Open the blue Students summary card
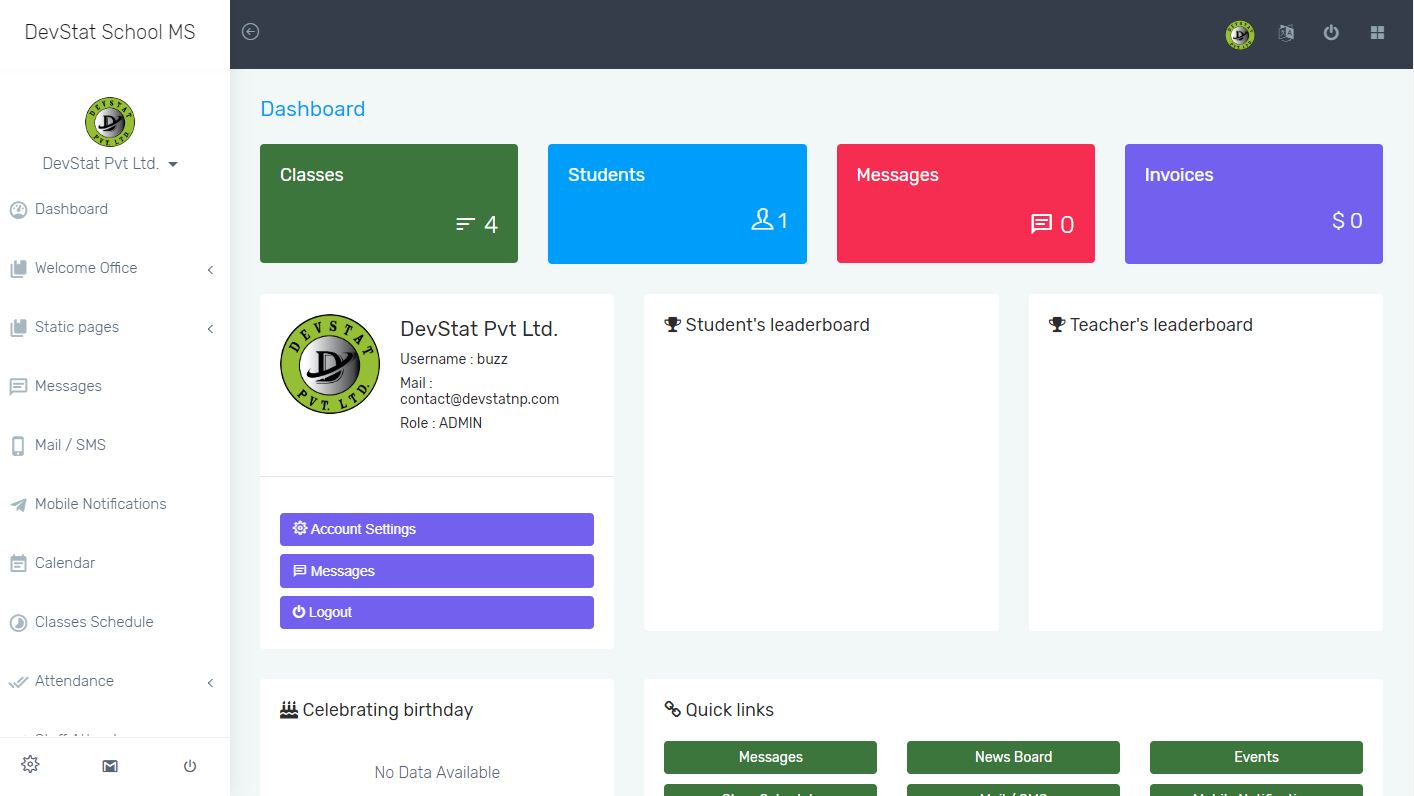1414x796 pixels. (677, 204)
